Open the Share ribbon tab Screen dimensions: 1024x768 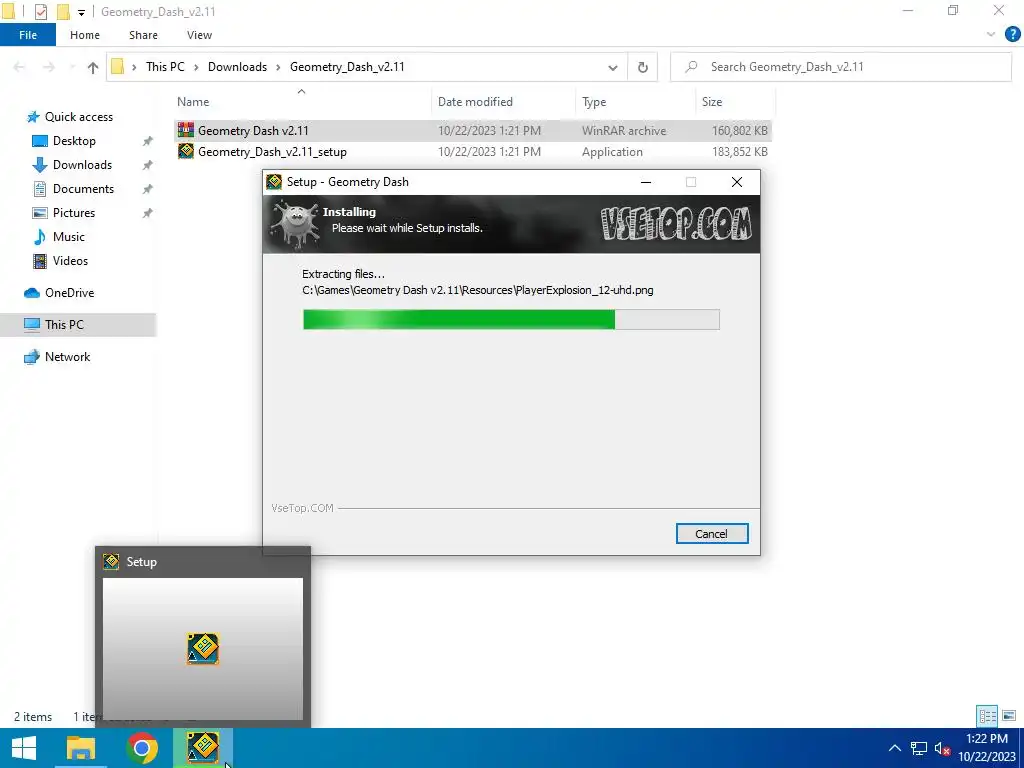click(143, 35)
